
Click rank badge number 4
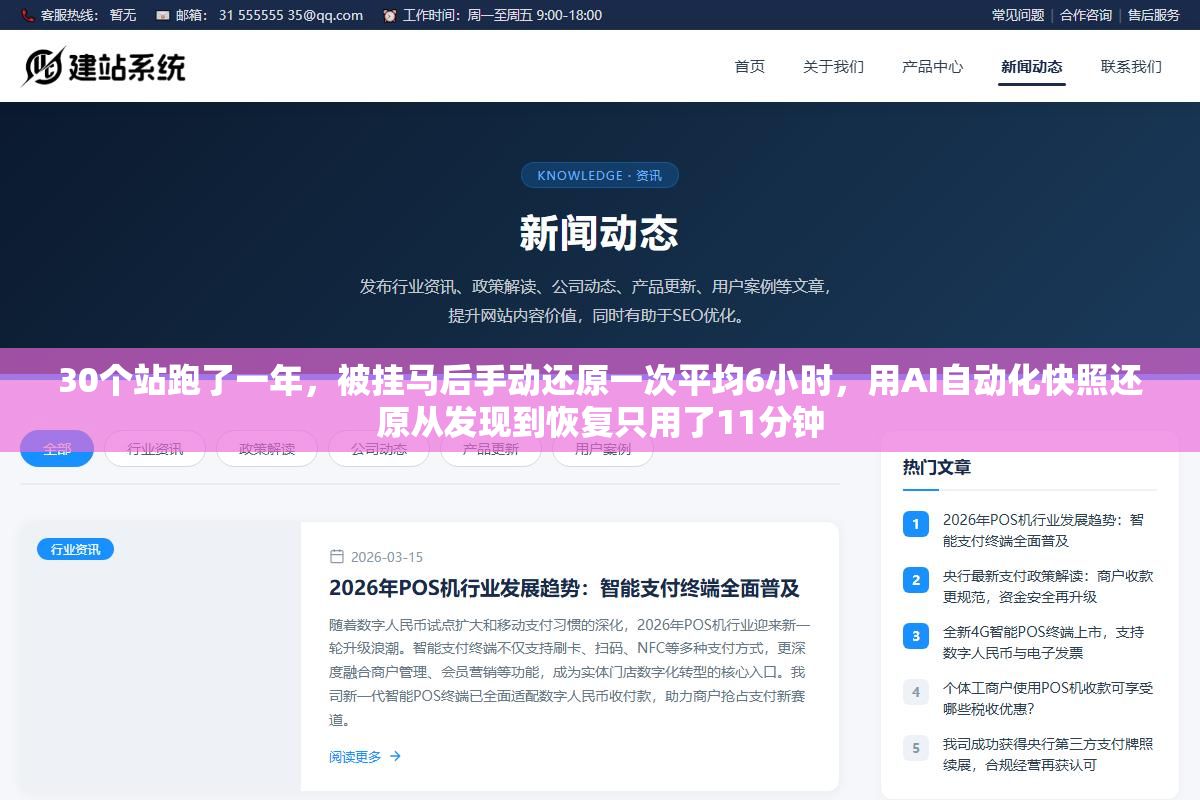point(915,691)
